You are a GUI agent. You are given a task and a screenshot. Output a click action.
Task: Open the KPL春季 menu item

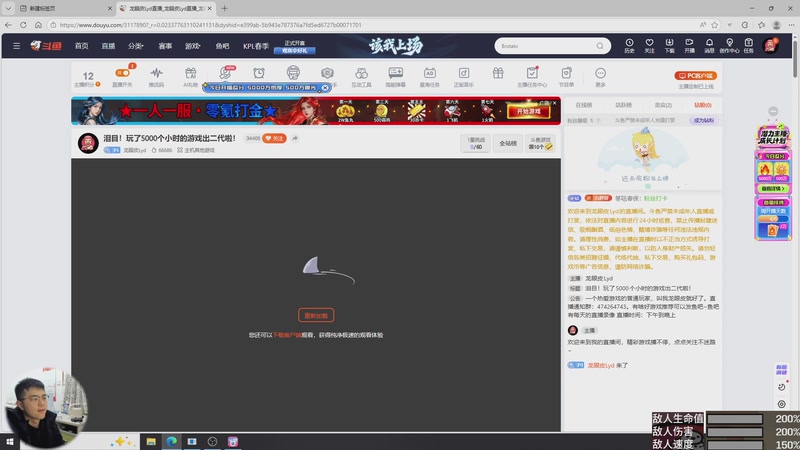point(256,46)
